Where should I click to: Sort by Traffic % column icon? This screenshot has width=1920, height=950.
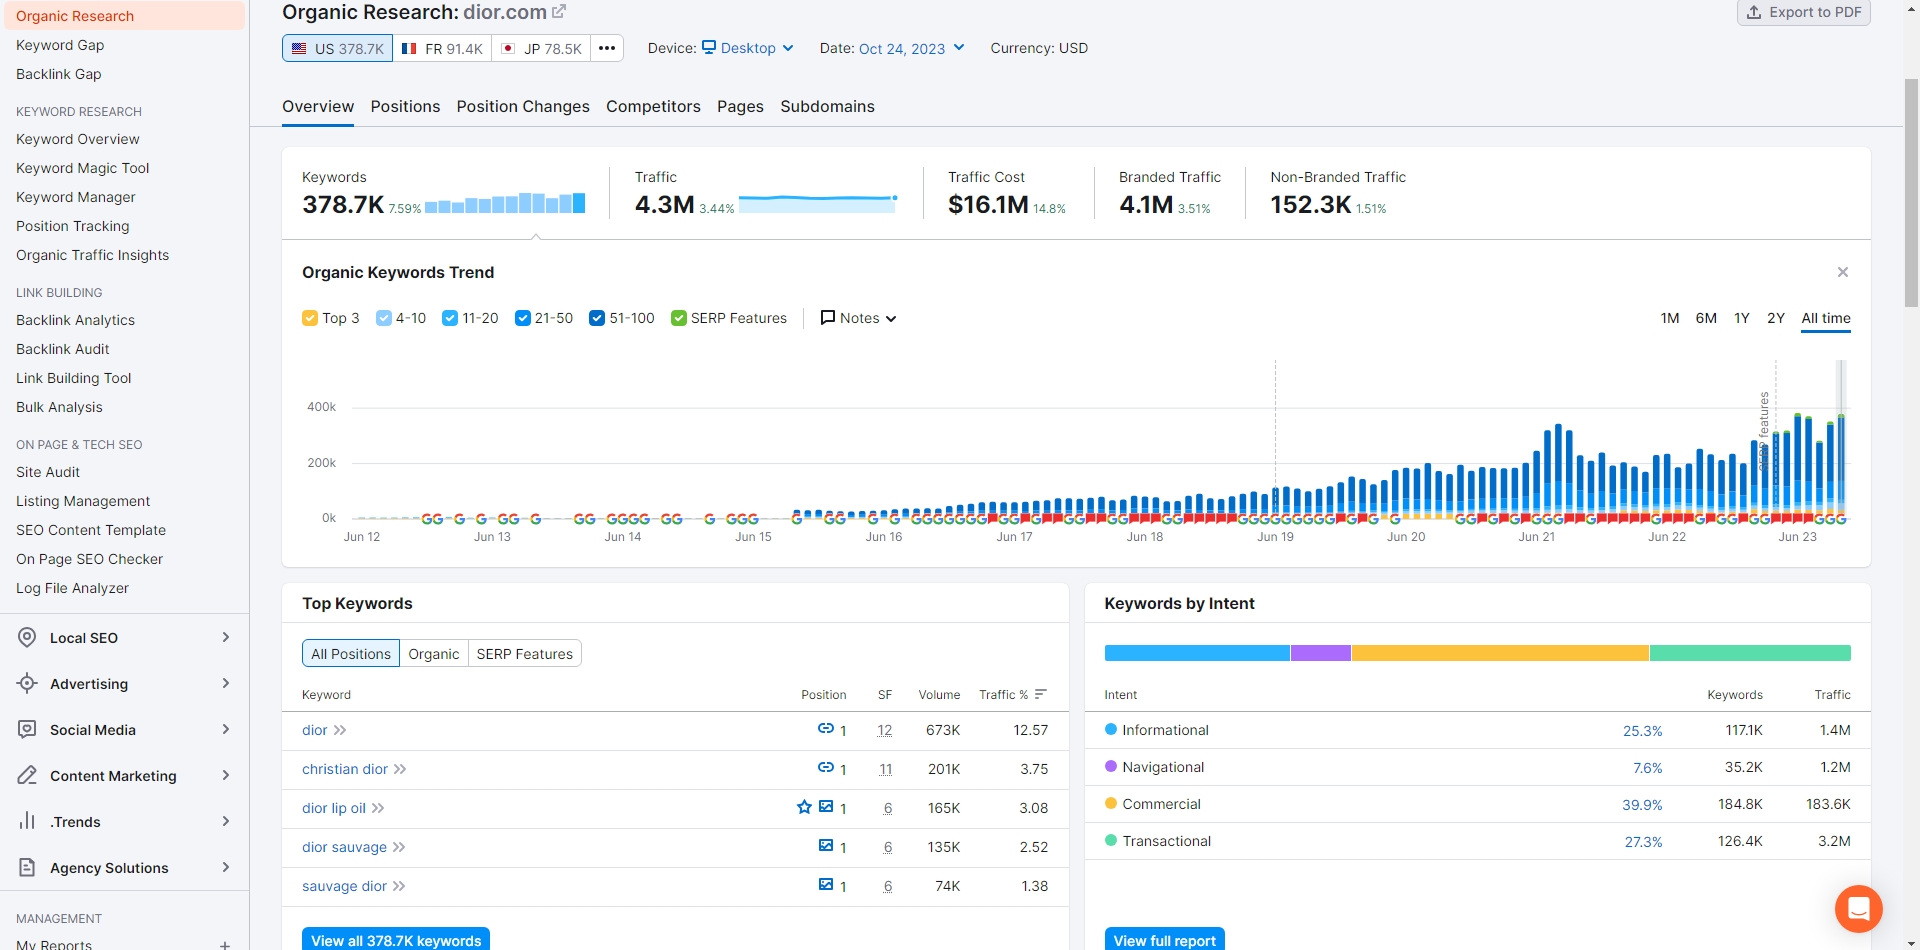(1041, 694)
